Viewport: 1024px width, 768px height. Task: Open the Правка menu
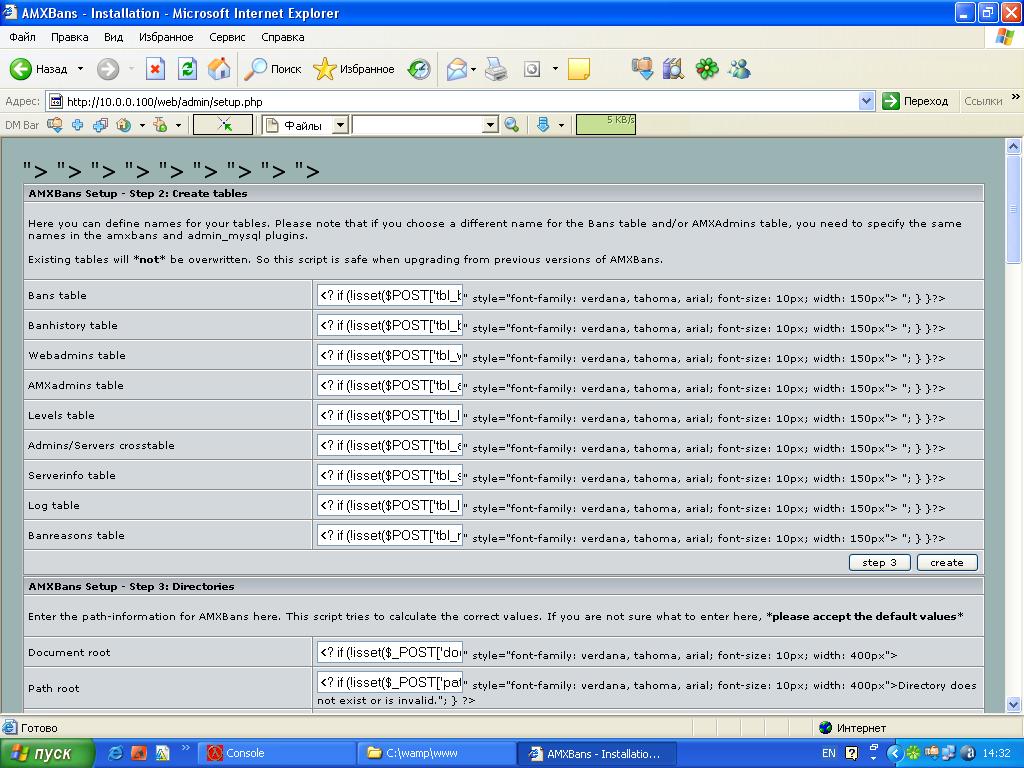click(x=69, y=37)
